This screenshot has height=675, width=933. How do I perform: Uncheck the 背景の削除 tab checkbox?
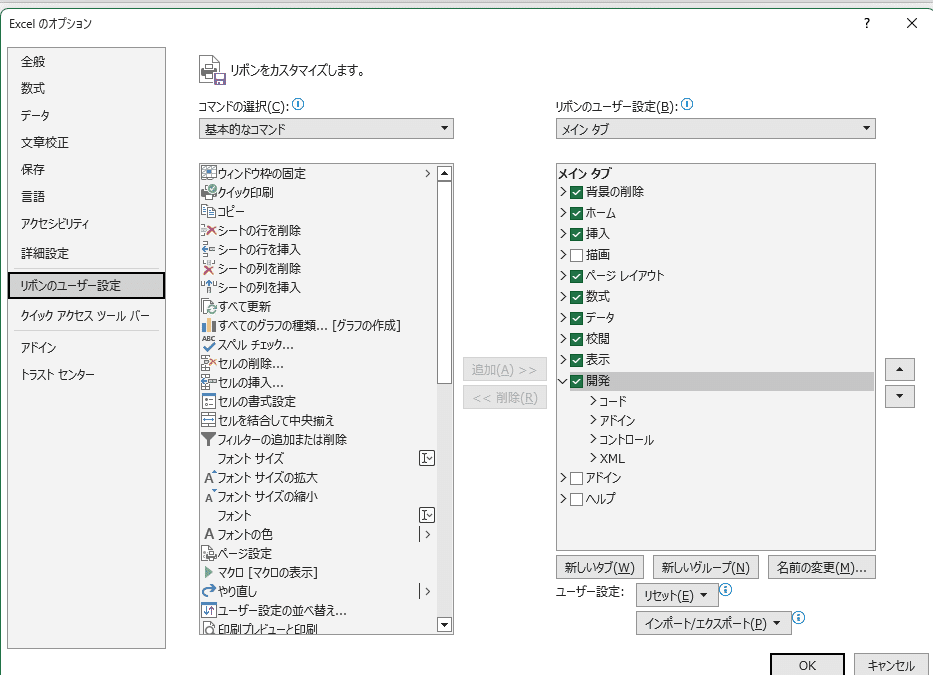coord(576,192)
